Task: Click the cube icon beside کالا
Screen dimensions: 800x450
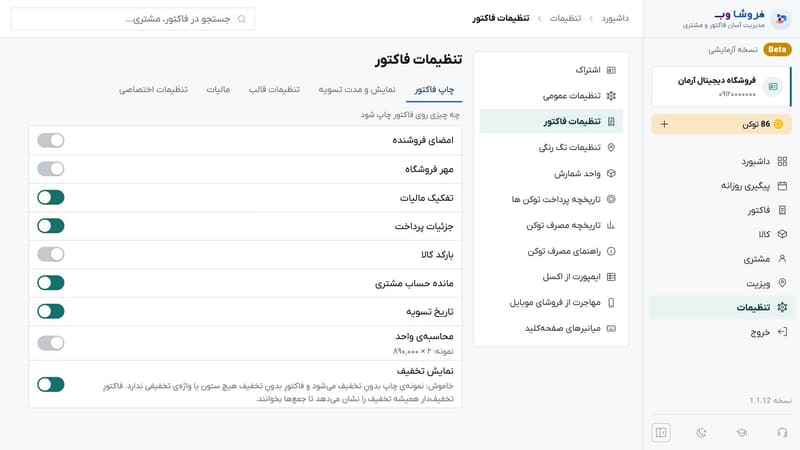Action: (782, 234)
